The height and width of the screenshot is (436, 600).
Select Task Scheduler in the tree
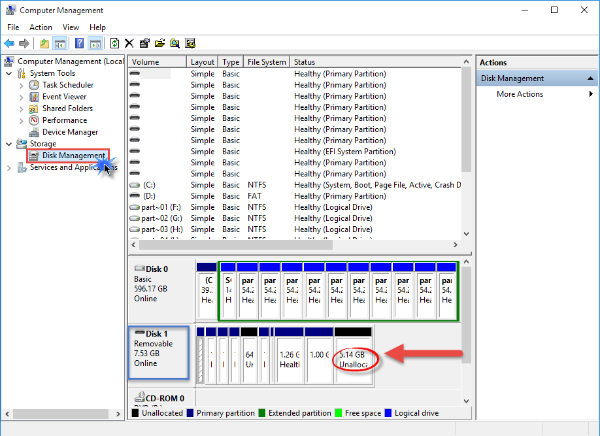tap(68, 85)
